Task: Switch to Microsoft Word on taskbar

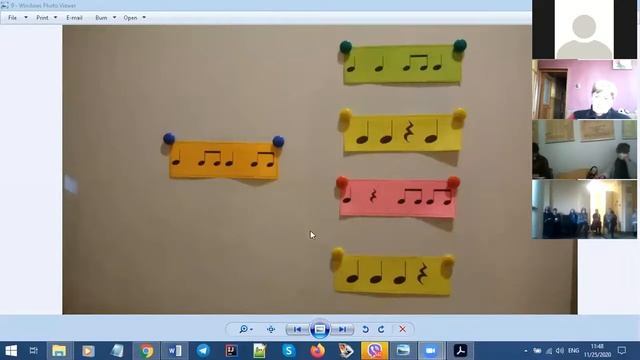Action: click(175, 351)
